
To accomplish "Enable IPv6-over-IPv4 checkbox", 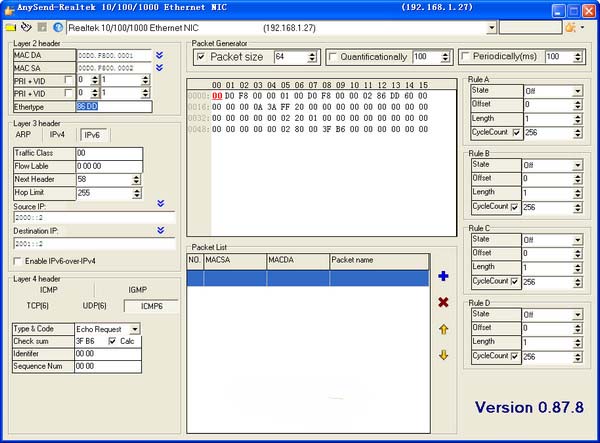I will point(17,262).
